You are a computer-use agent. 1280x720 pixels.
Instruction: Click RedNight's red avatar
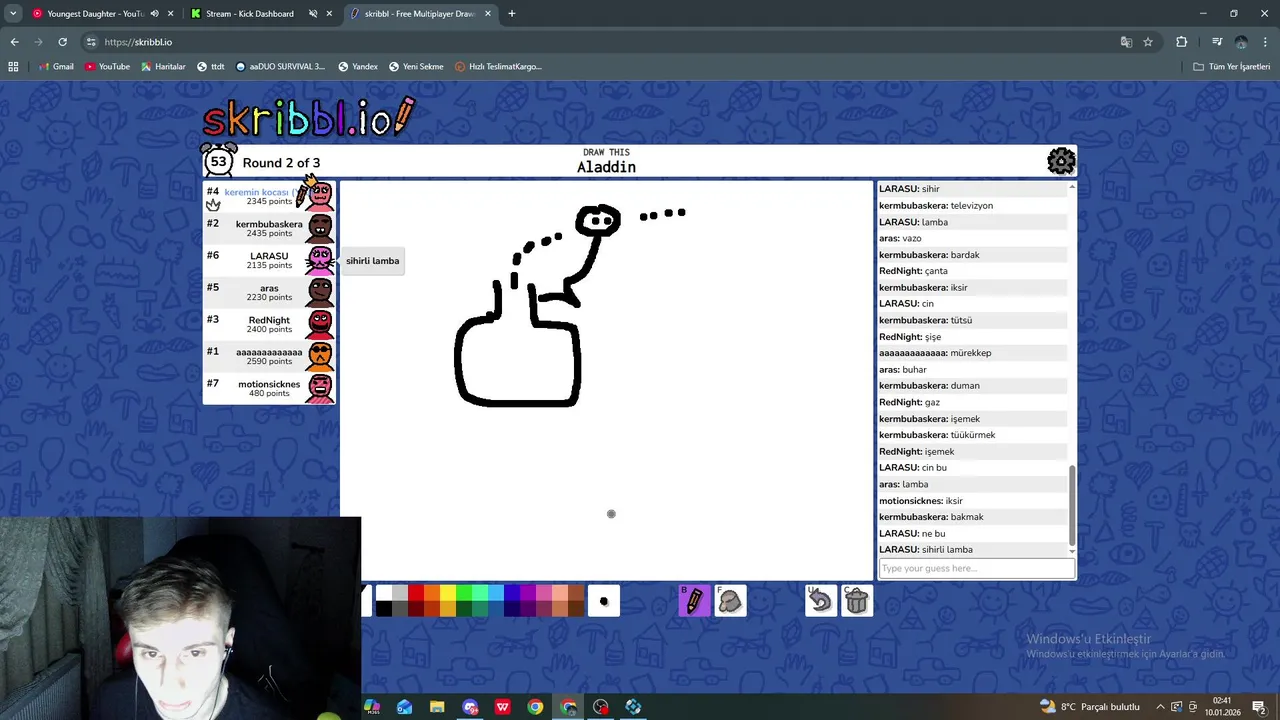point(320,324)
